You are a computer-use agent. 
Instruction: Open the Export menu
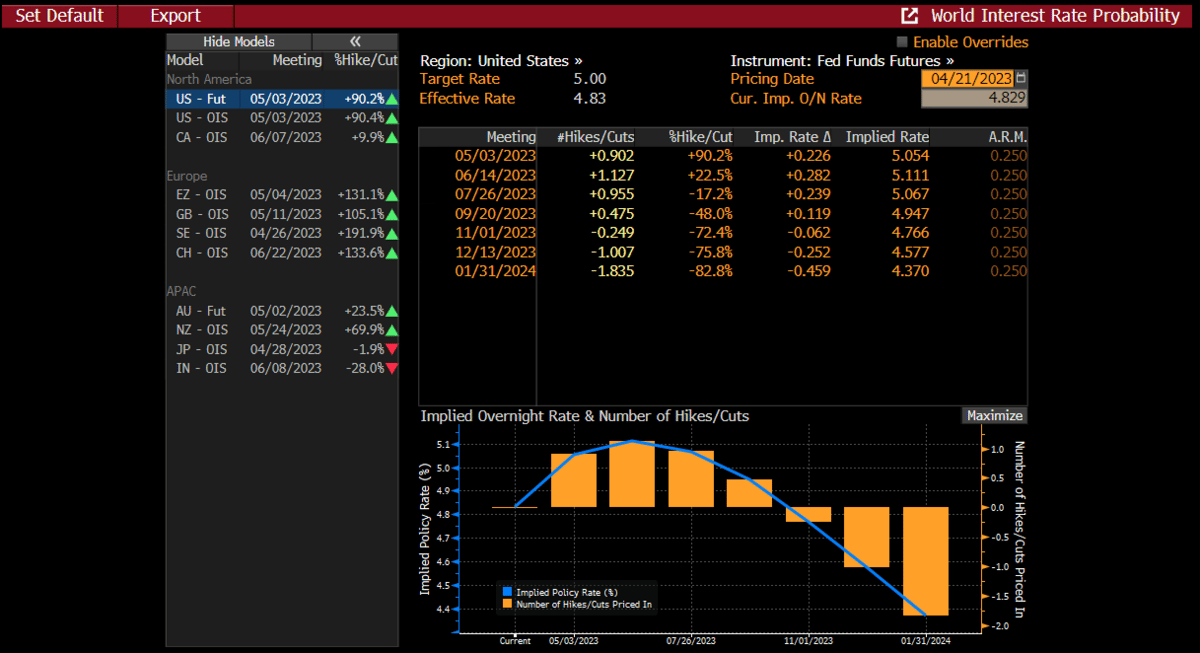click(175, 16)
